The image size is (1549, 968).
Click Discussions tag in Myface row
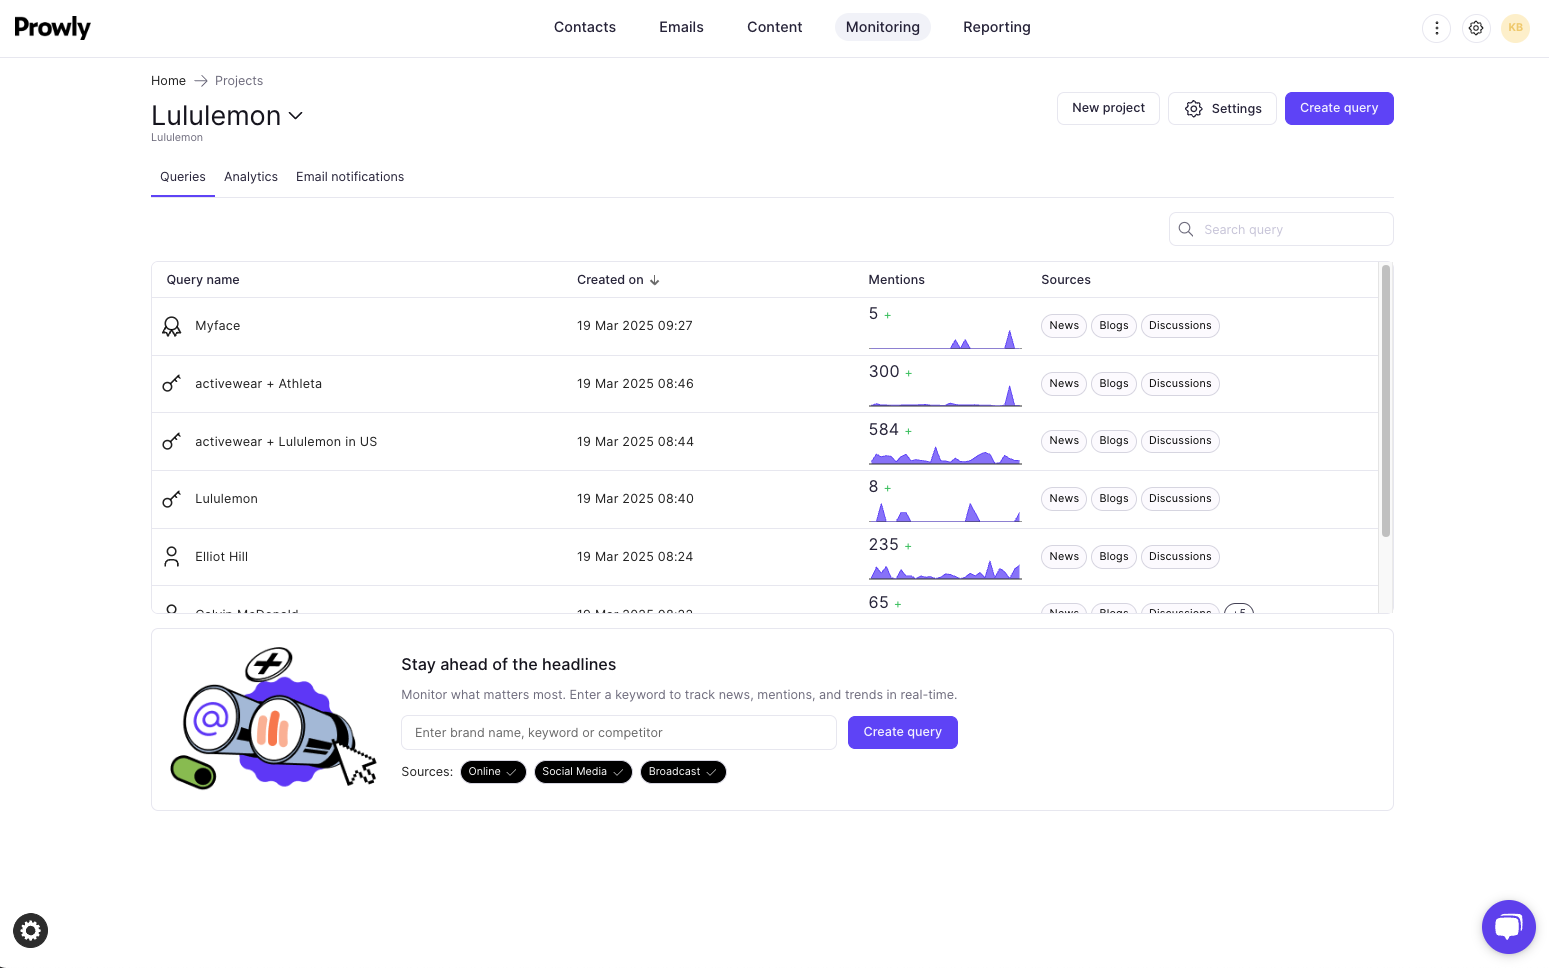click(x=1180, y=326)
